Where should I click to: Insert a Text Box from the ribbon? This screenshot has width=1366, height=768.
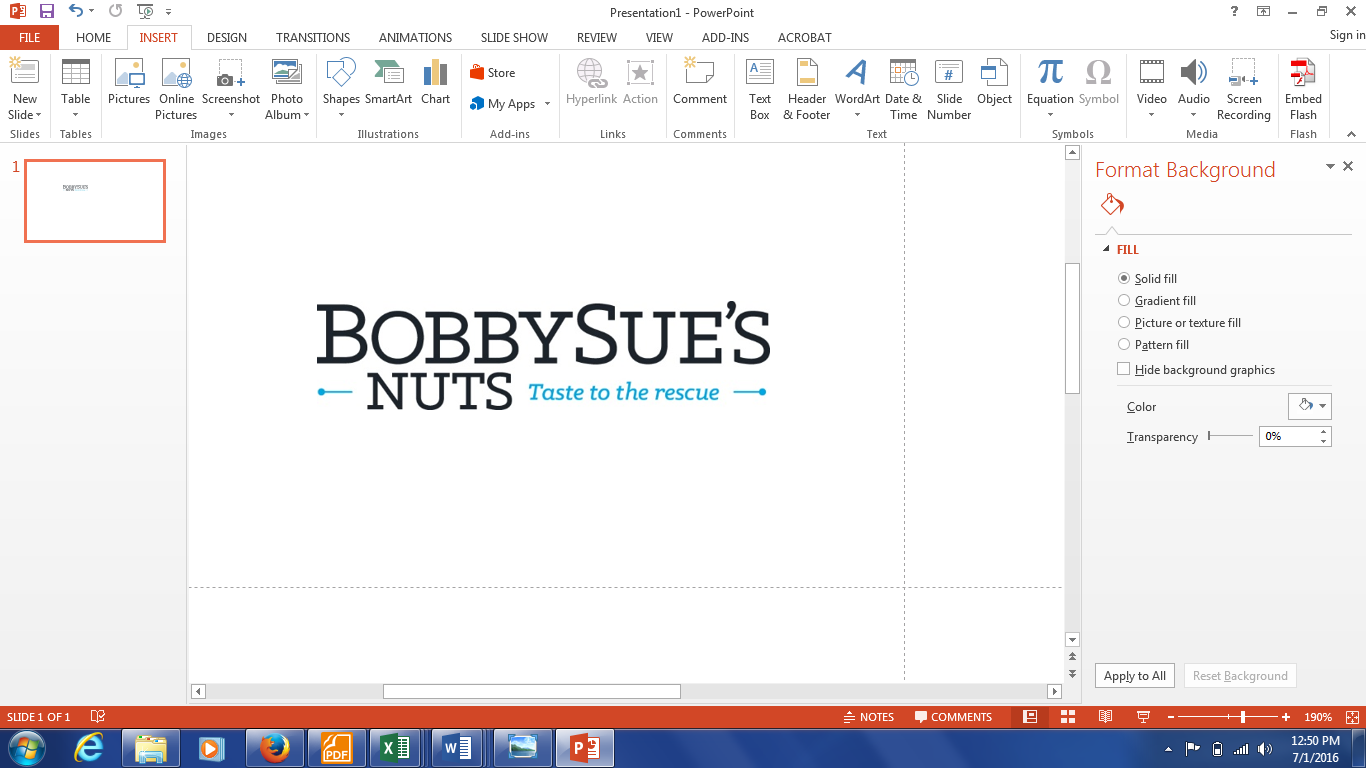click(760, 88)
